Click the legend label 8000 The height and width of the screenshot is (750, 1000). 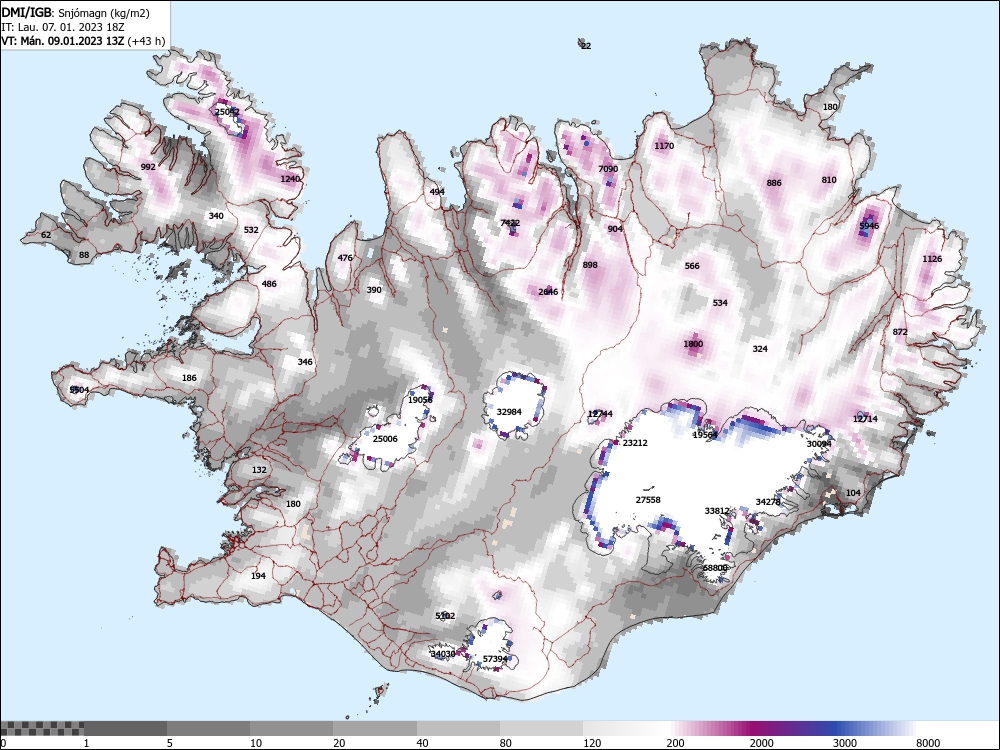tap(928, 743)
